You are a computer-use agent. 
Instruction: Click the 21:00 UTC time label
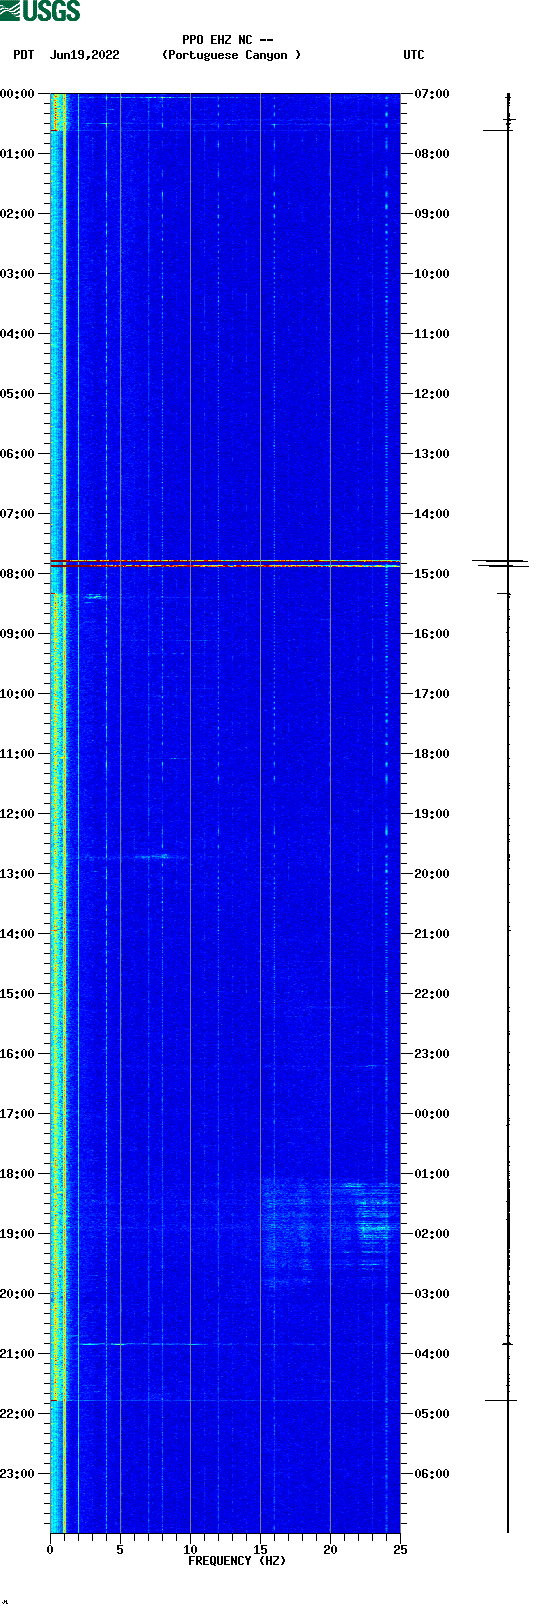pyautogui.click(x=432, y=933)
